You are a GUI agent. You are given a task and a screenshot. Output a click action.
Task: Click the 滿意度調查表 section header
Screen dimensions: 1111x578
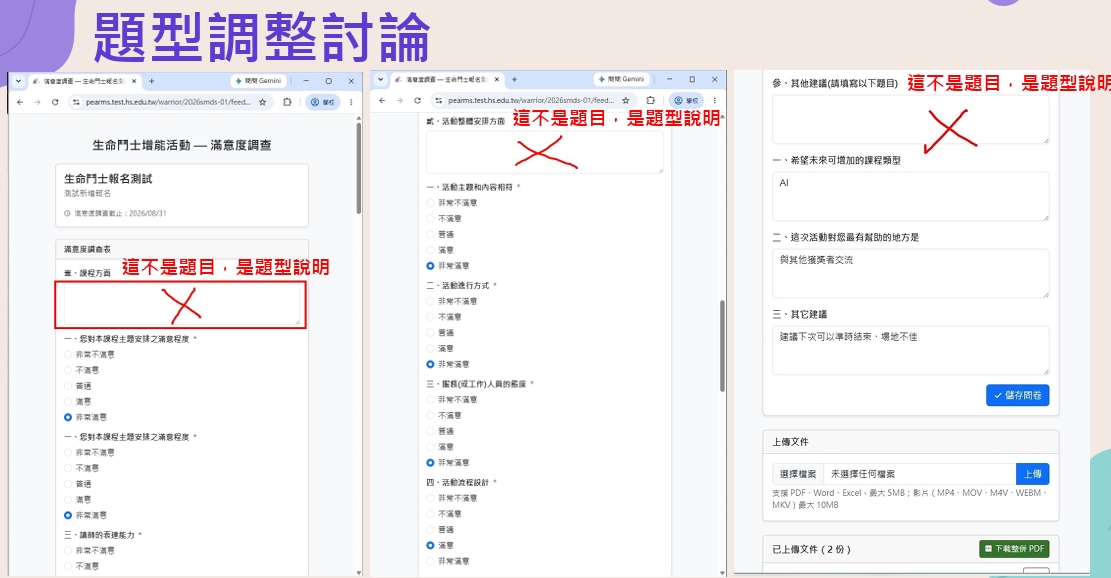point(87,249)
